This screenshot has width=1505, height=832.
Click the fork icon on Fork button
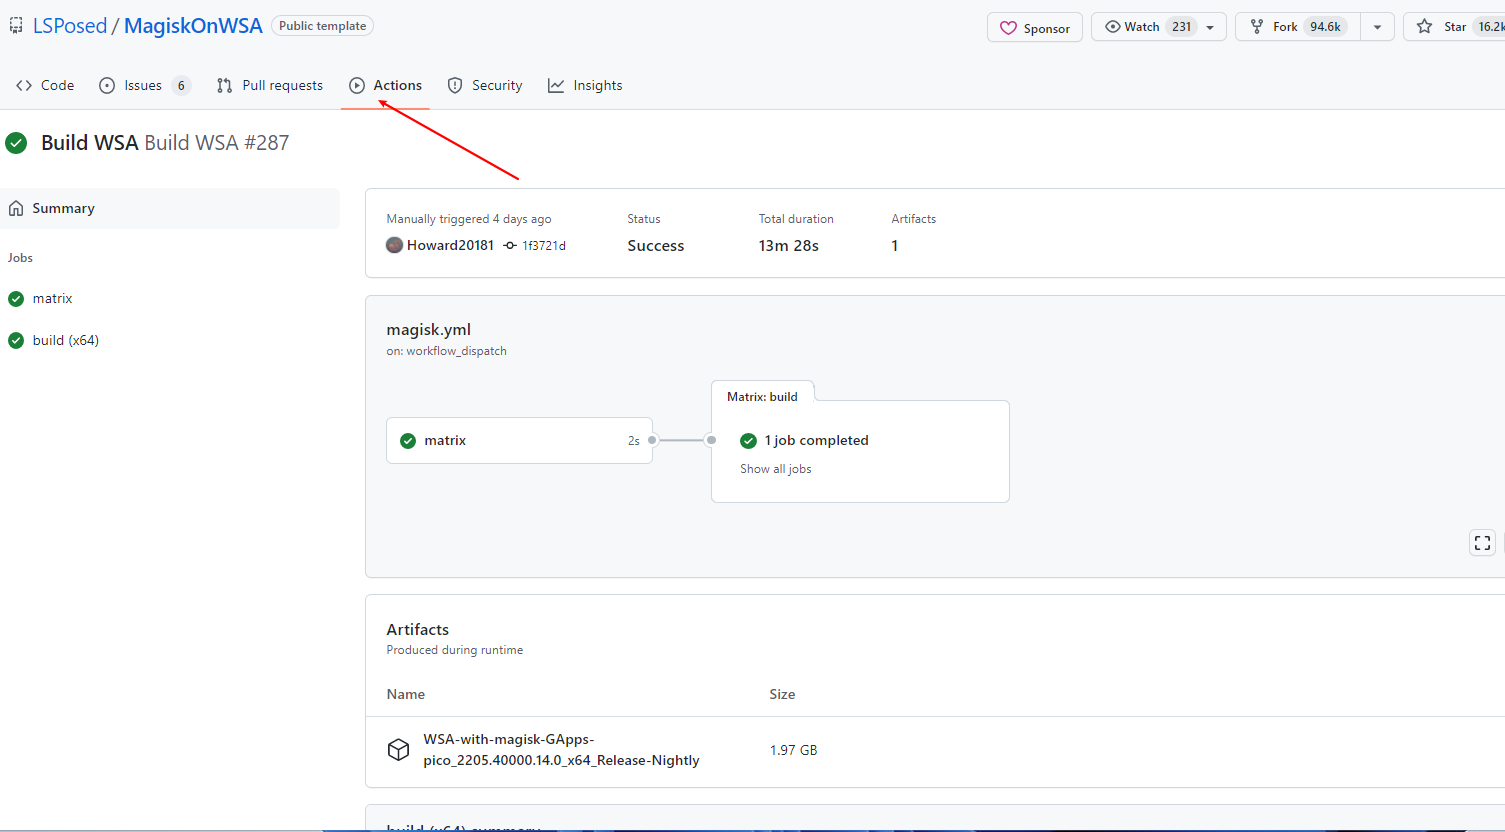1257,27
